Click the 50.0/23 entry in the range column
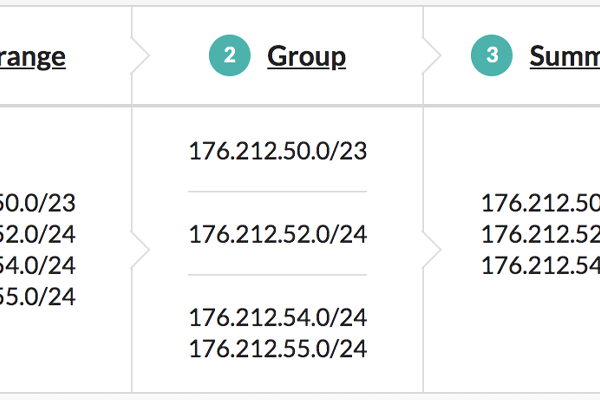This screenshot has width=600, height=400. [x=38, y=203]
